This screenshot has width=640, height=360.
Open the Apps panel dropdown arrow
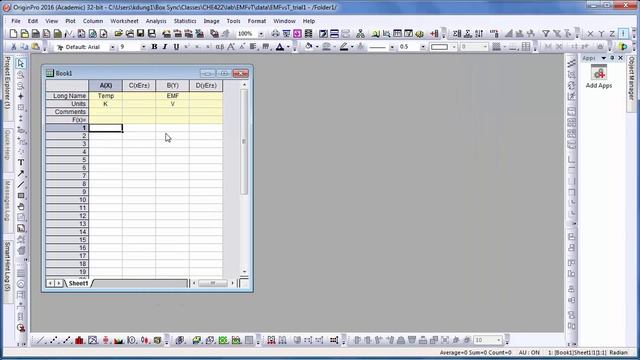[x=604, y=58]
